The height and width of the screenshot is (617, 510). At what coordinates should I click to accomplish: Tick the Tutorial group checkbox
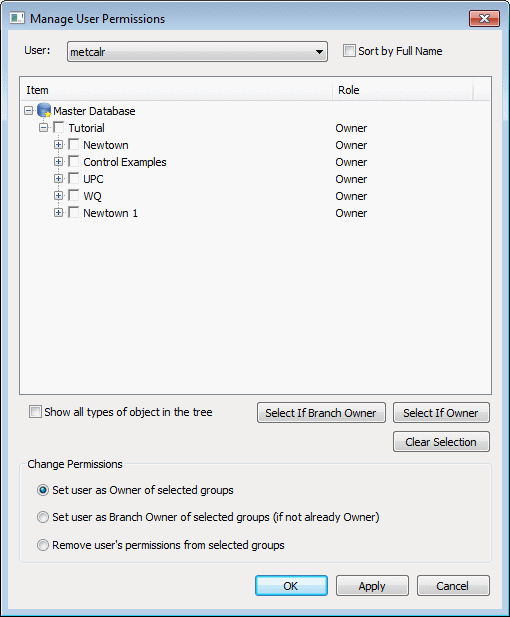tap(59, 127)
